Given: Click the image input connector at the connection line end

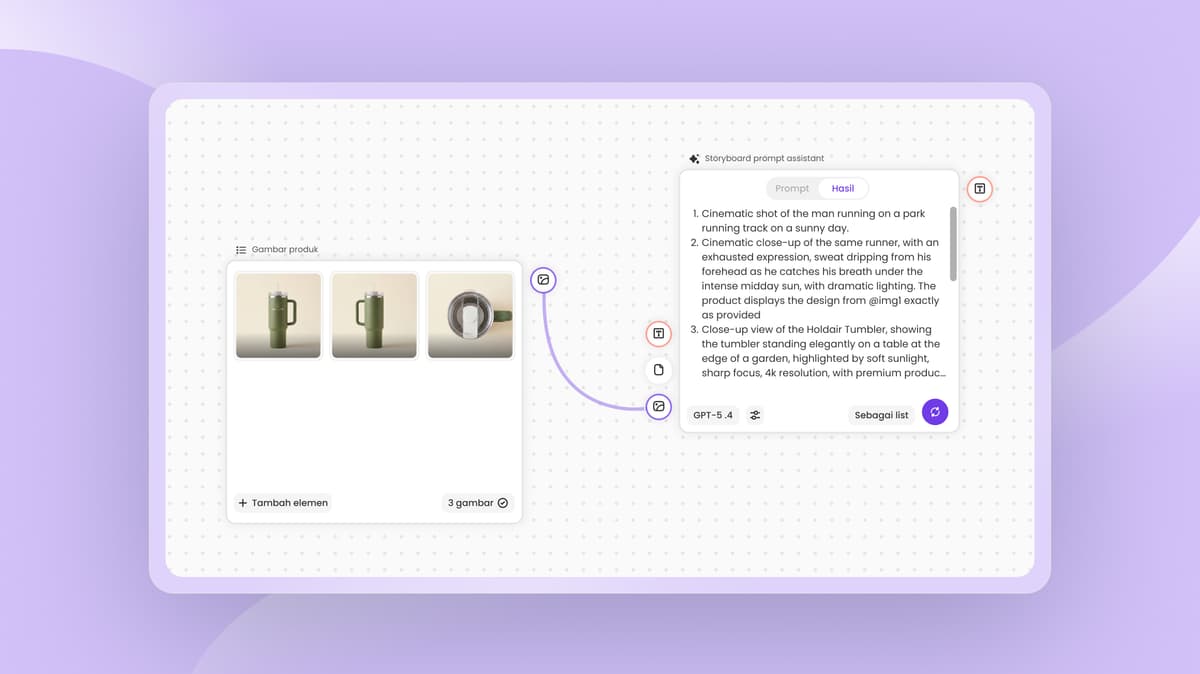Looking at the screenshot, I should click(658, 407).
